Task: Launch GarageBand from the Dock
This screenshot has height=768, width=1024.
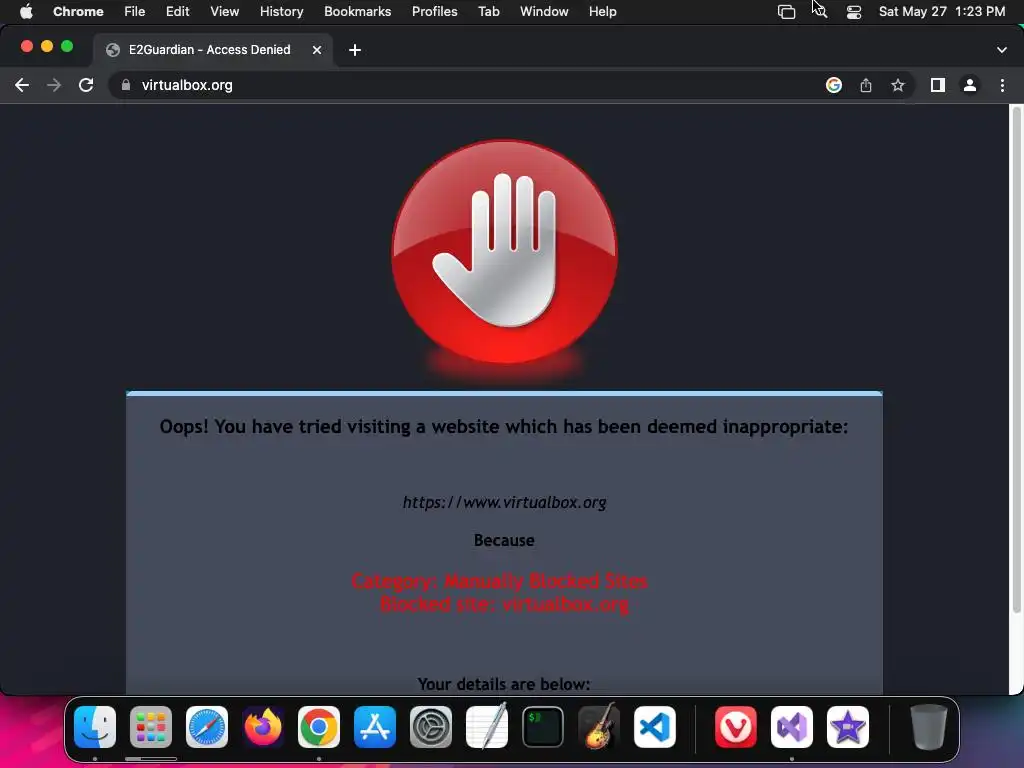Action: (599, 726)
